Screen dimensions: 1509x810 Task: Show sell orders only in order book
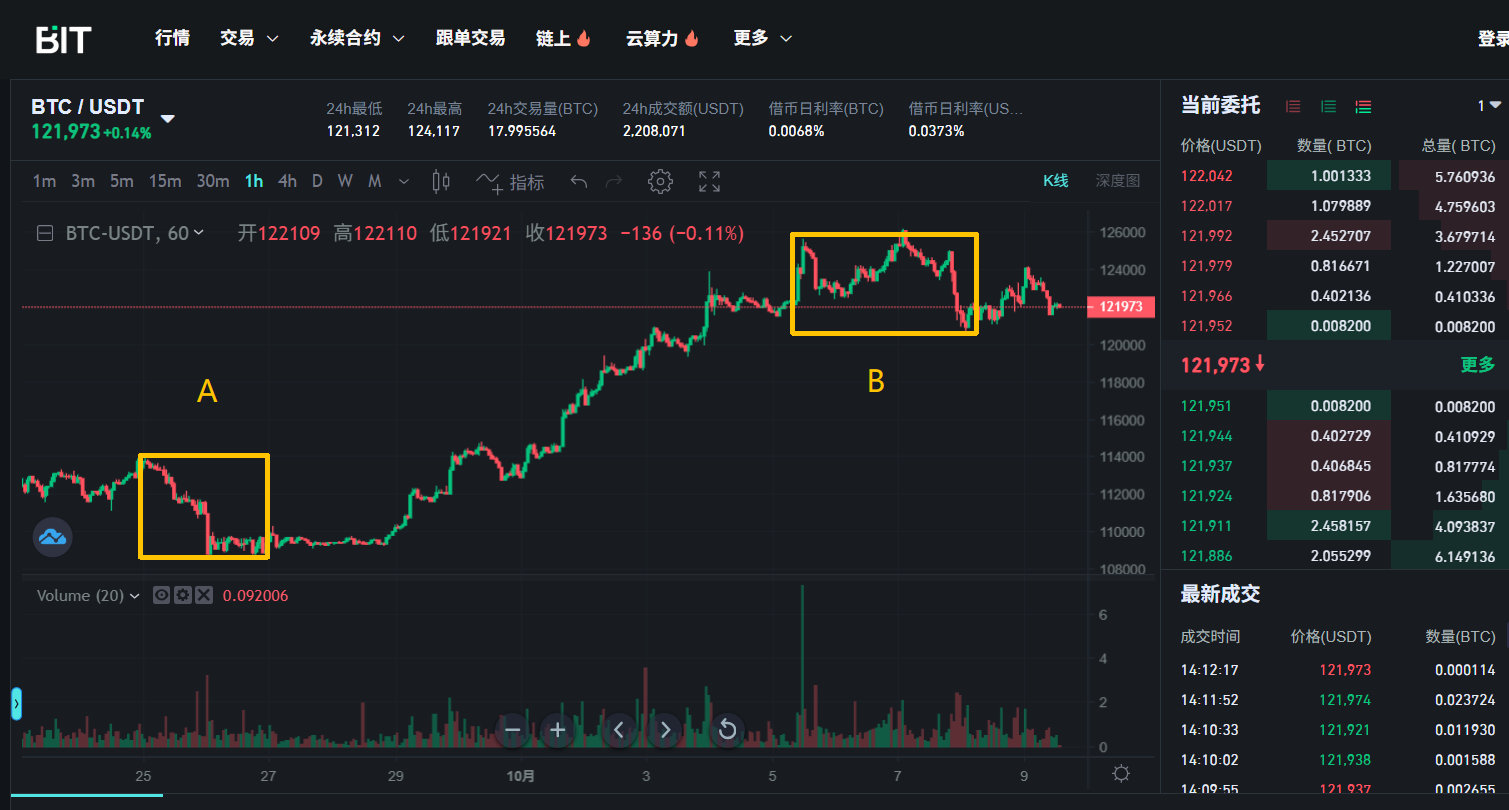pos(1293,106)
